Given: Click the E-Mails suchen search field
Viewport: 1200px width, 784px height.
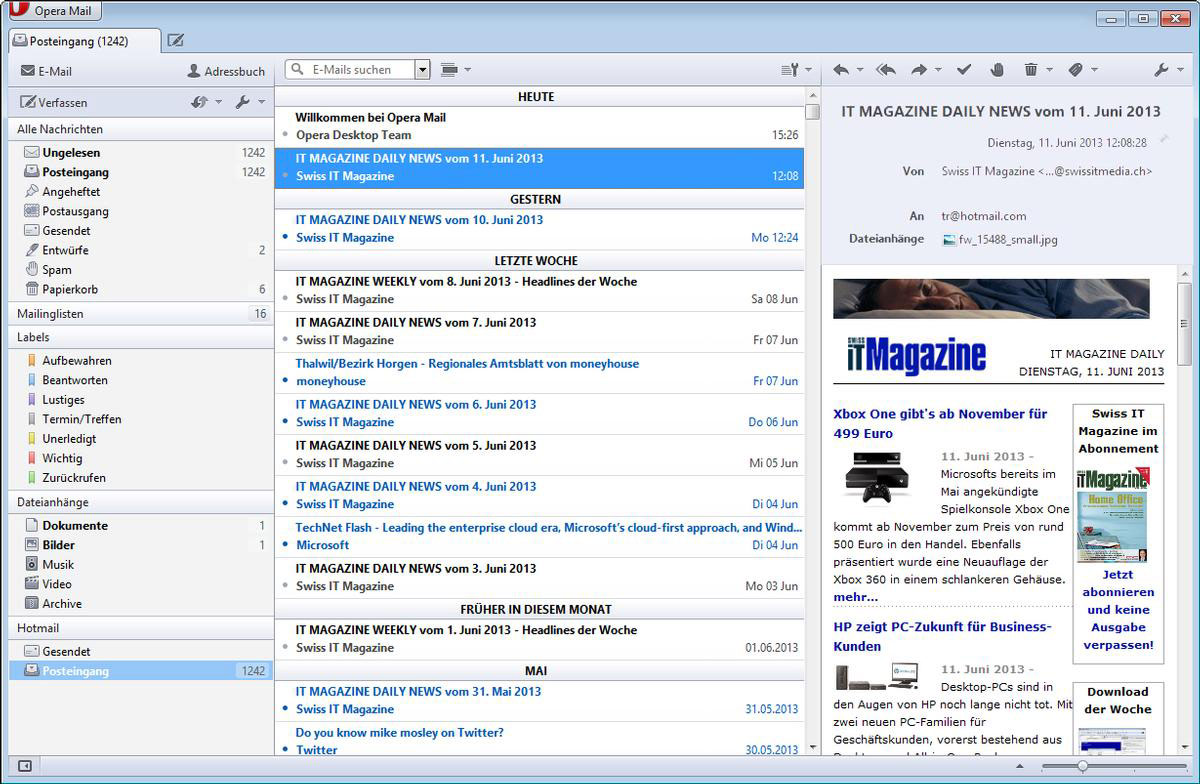Looking at the screenshot, I should (351, 70).
